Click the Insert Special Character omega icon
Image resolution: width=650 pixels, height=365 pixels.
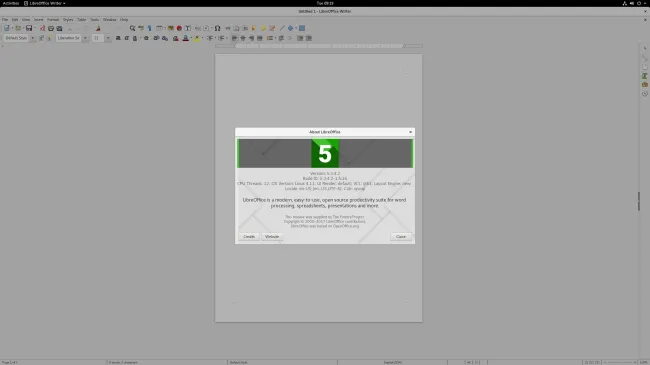point(217,28)
